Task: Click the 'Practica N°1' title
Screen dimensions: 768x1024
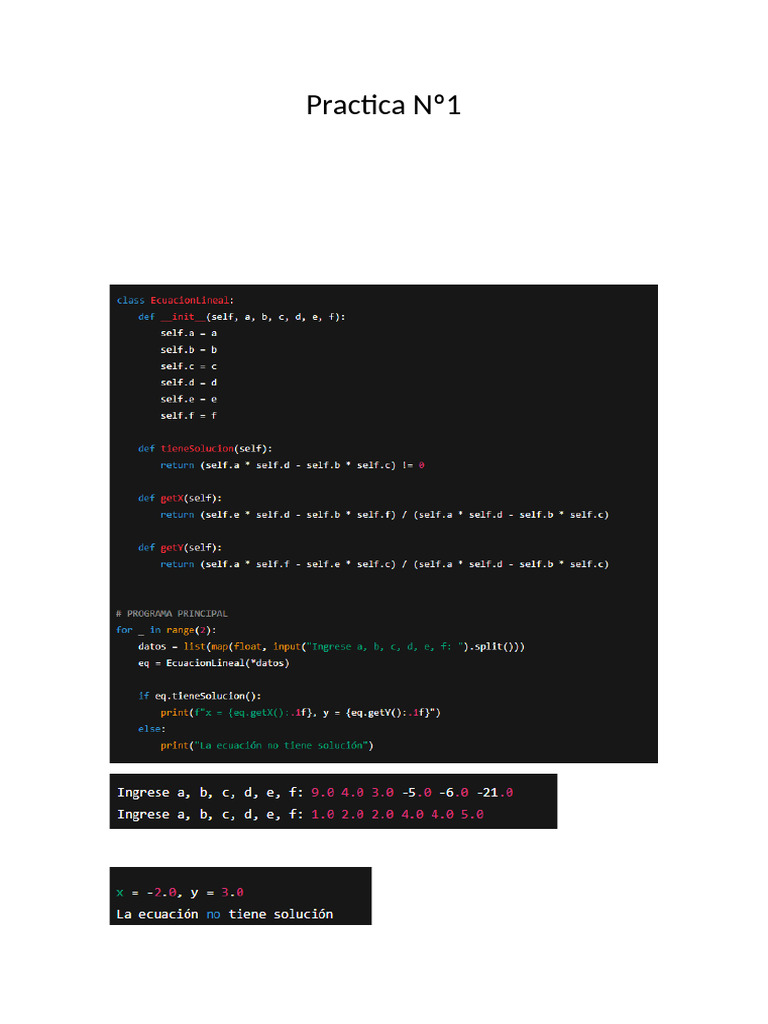Action: (x=383, y=105)
